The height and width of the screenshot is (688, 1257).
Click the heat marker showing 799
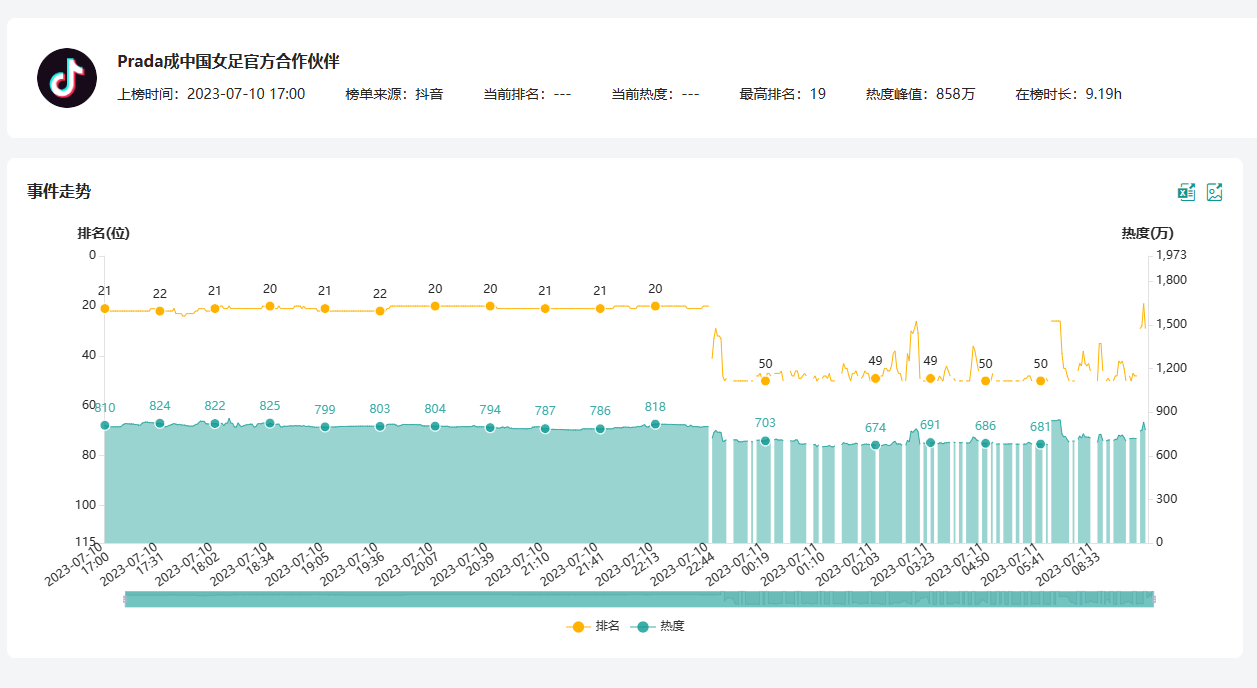tap(325, 427)
